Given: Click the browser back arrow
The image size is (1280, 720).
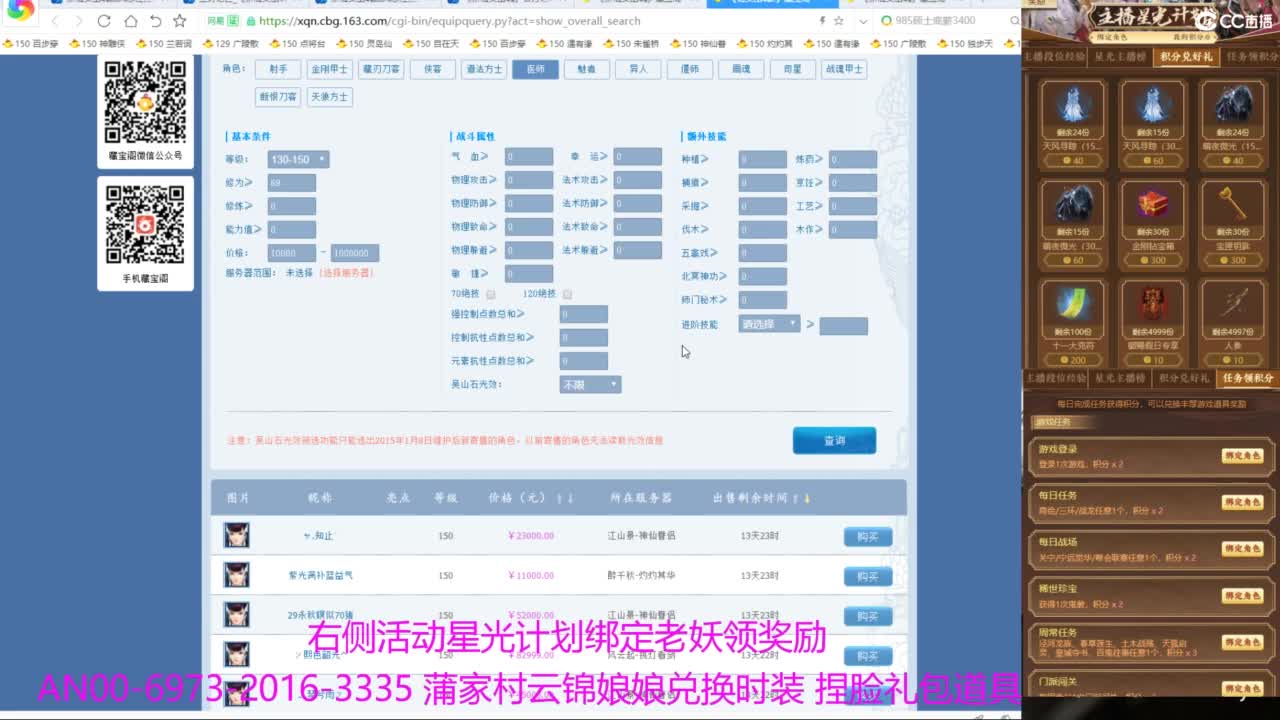Looking at the screenshot, I should click(x=55, y=21).
